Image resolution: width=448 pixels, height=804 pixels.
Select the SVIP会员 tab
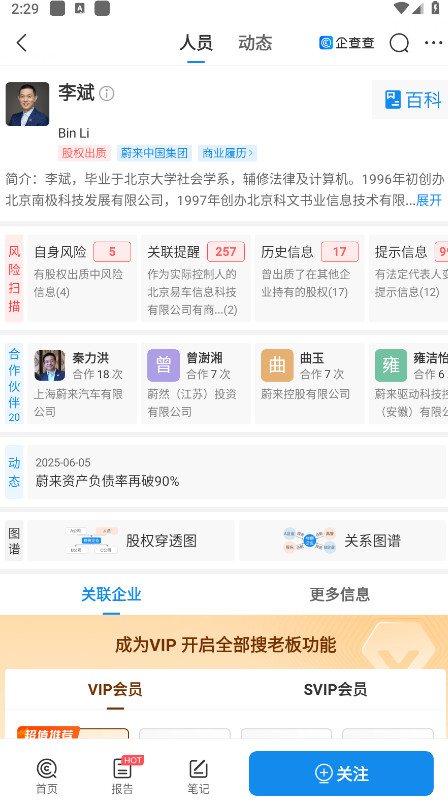335,690
